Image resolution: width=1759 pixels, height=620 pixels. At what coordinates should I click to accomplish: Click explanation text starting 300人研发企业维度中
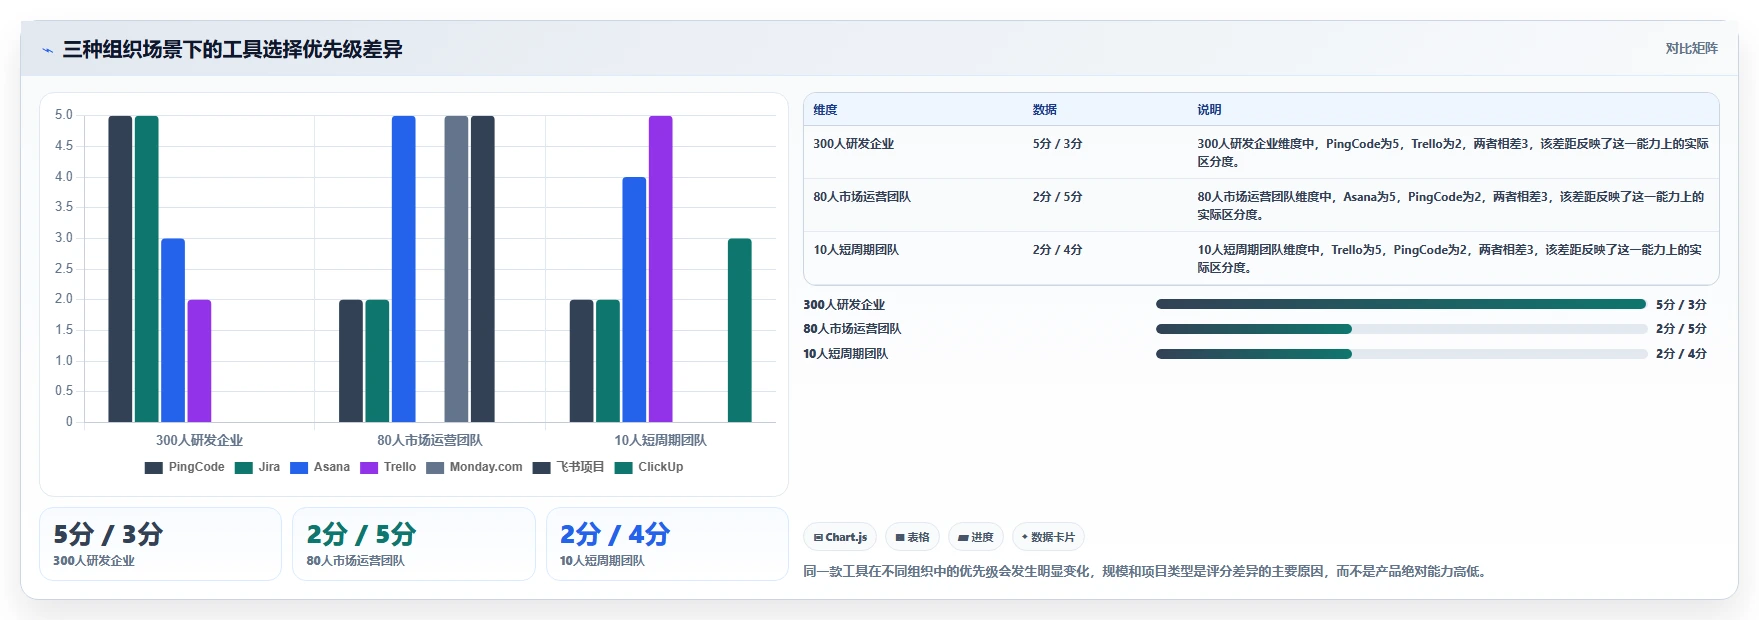tap(1453, 153)
